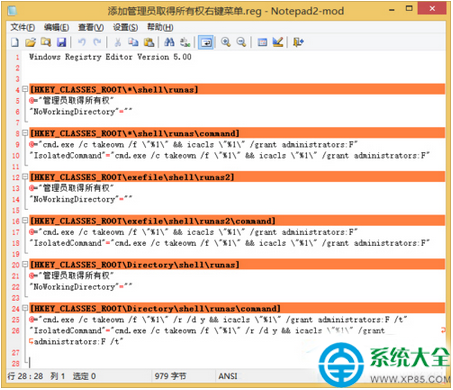
Task: Click the Browse file icon
Action: [x=46, y=42]
